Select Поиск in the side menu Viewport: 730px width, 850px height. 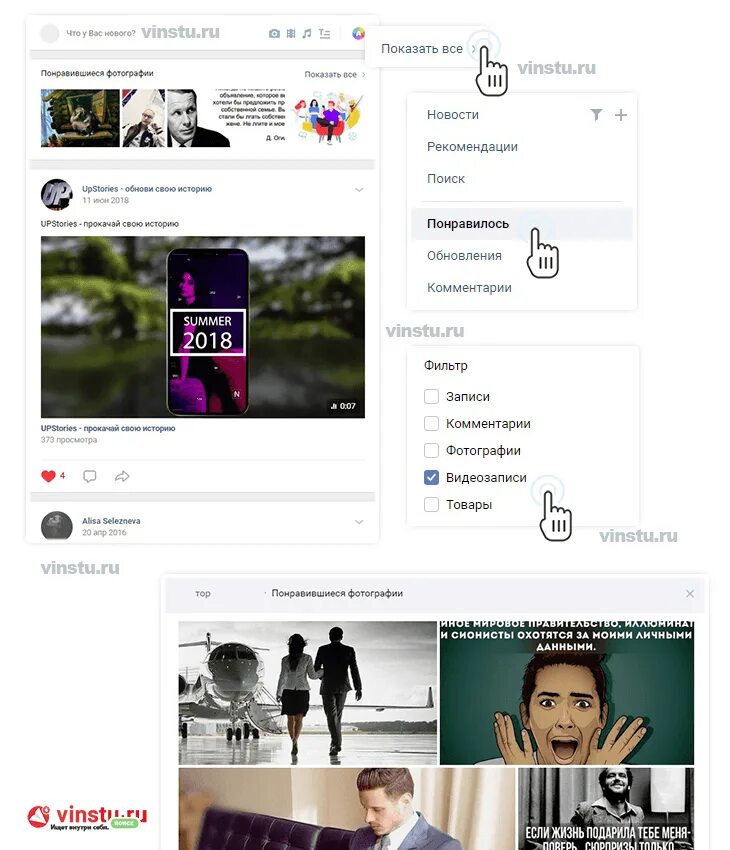(445, 178)
